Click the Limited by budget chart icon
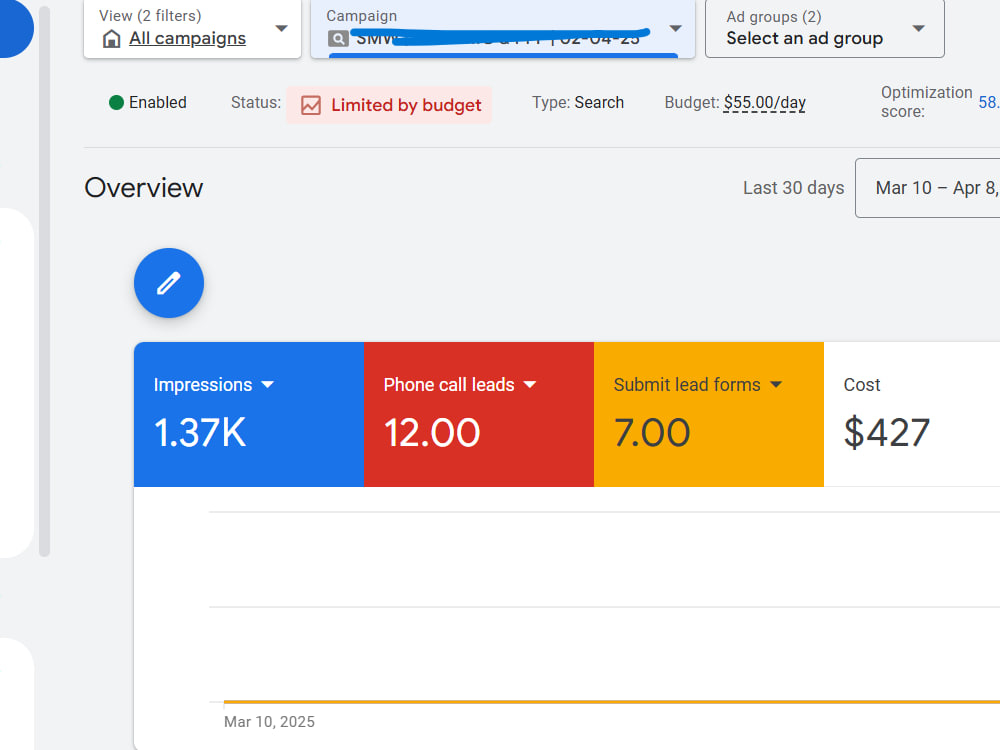Image resolution: width=1000 pixels, height=750 pixels. pos(311,105)
